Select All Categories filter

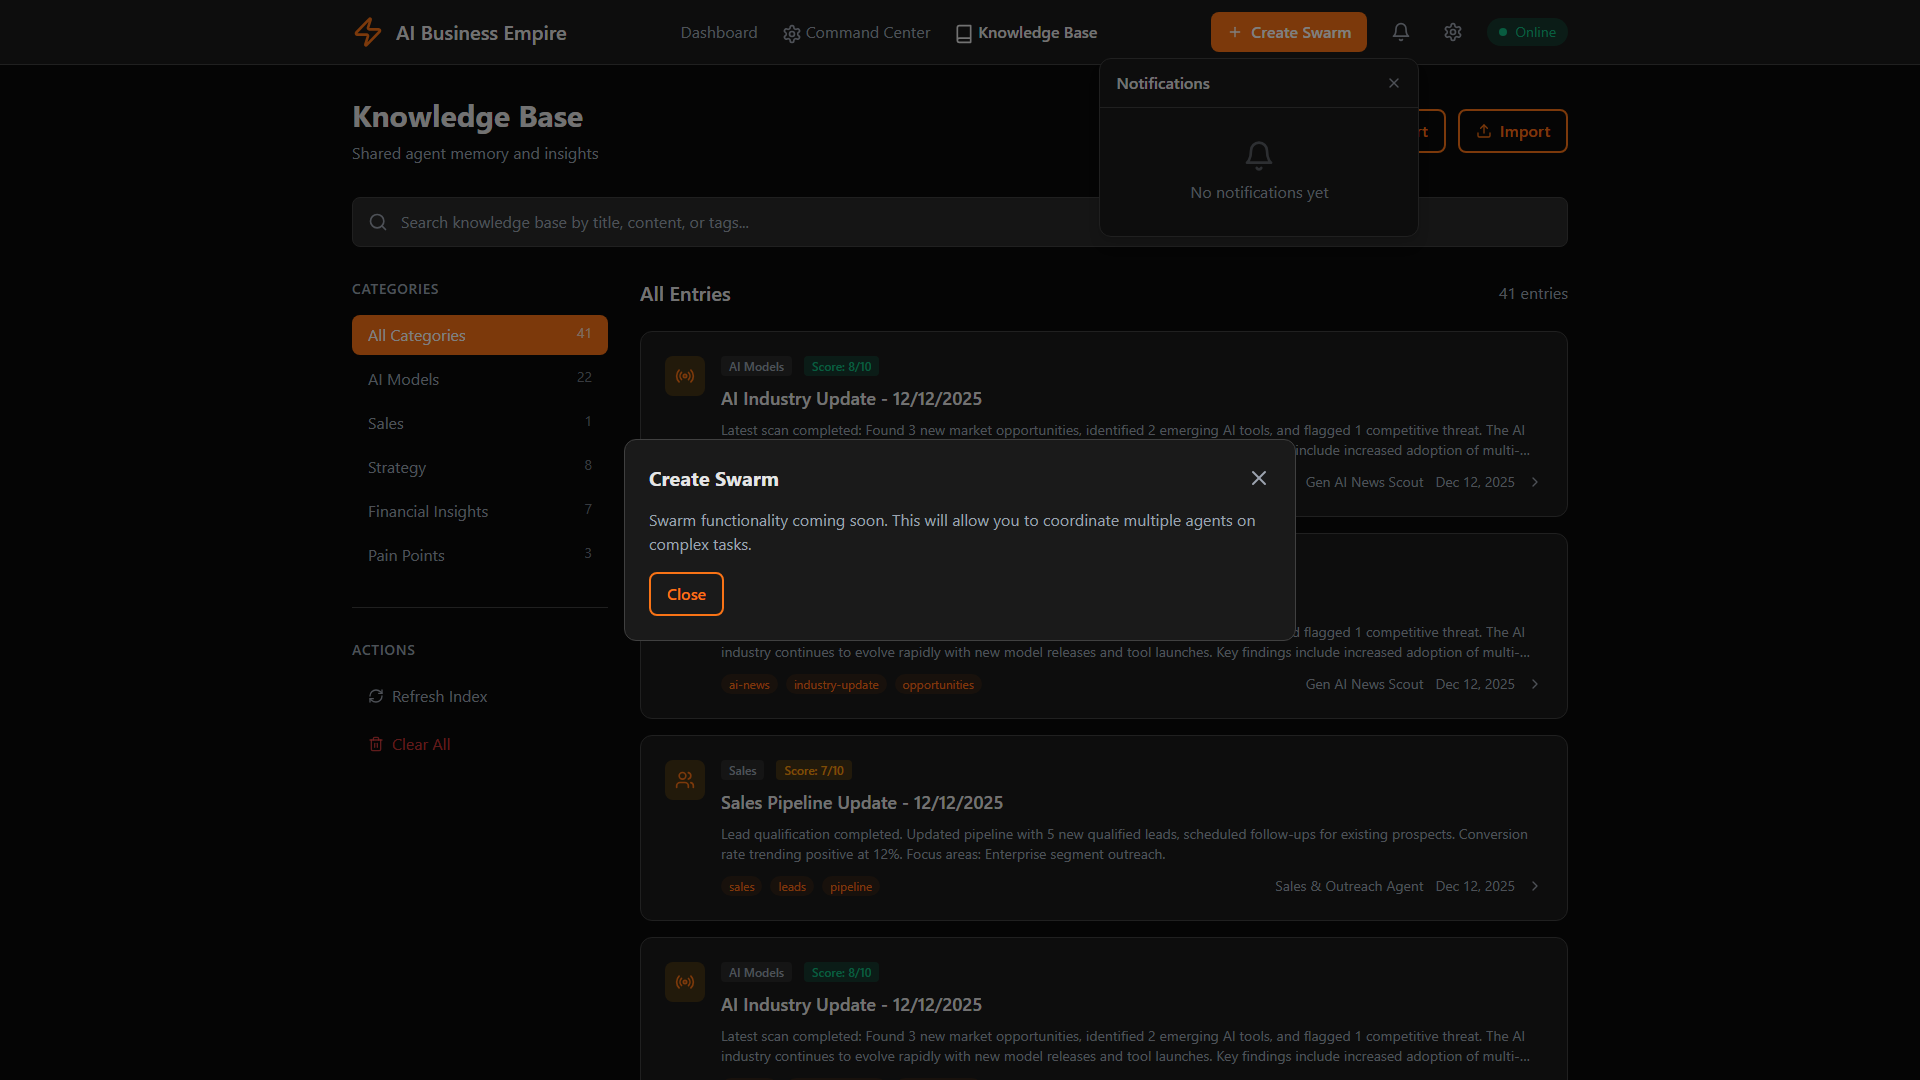pyautogui.click(x=480, y=335)
